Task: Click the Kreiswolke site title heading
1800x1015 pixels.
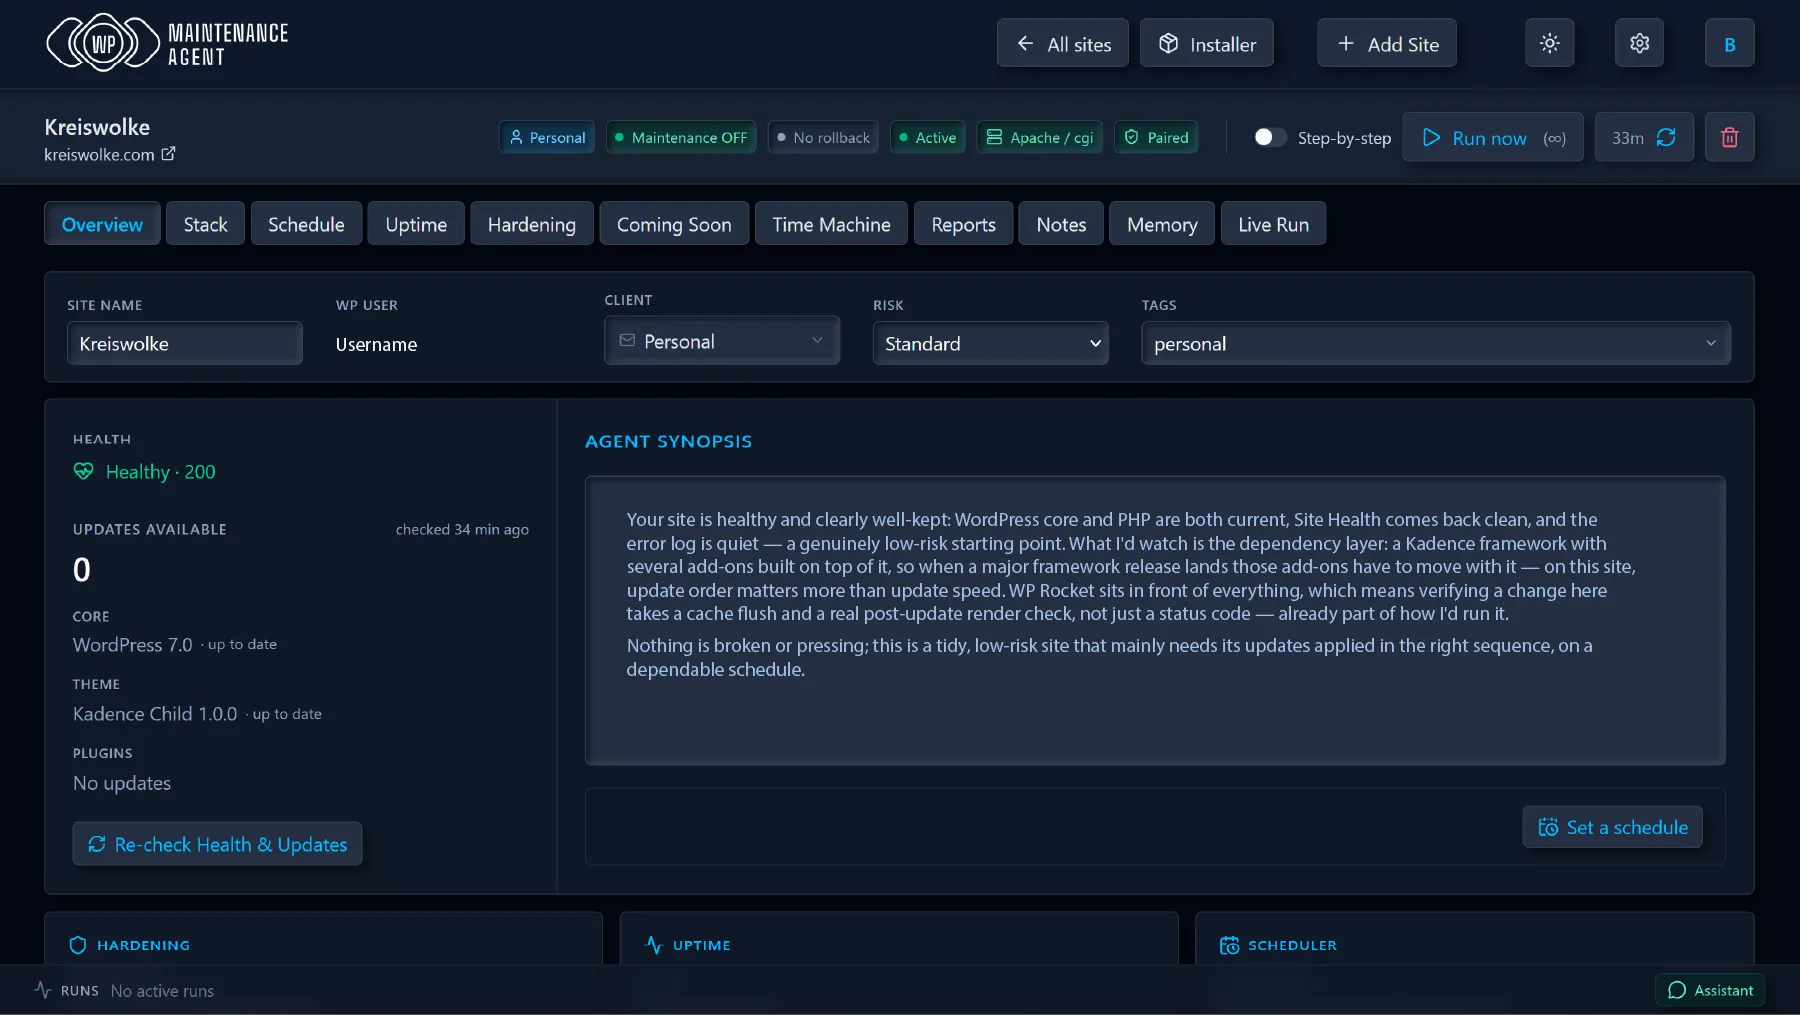Action: point(97,127)
